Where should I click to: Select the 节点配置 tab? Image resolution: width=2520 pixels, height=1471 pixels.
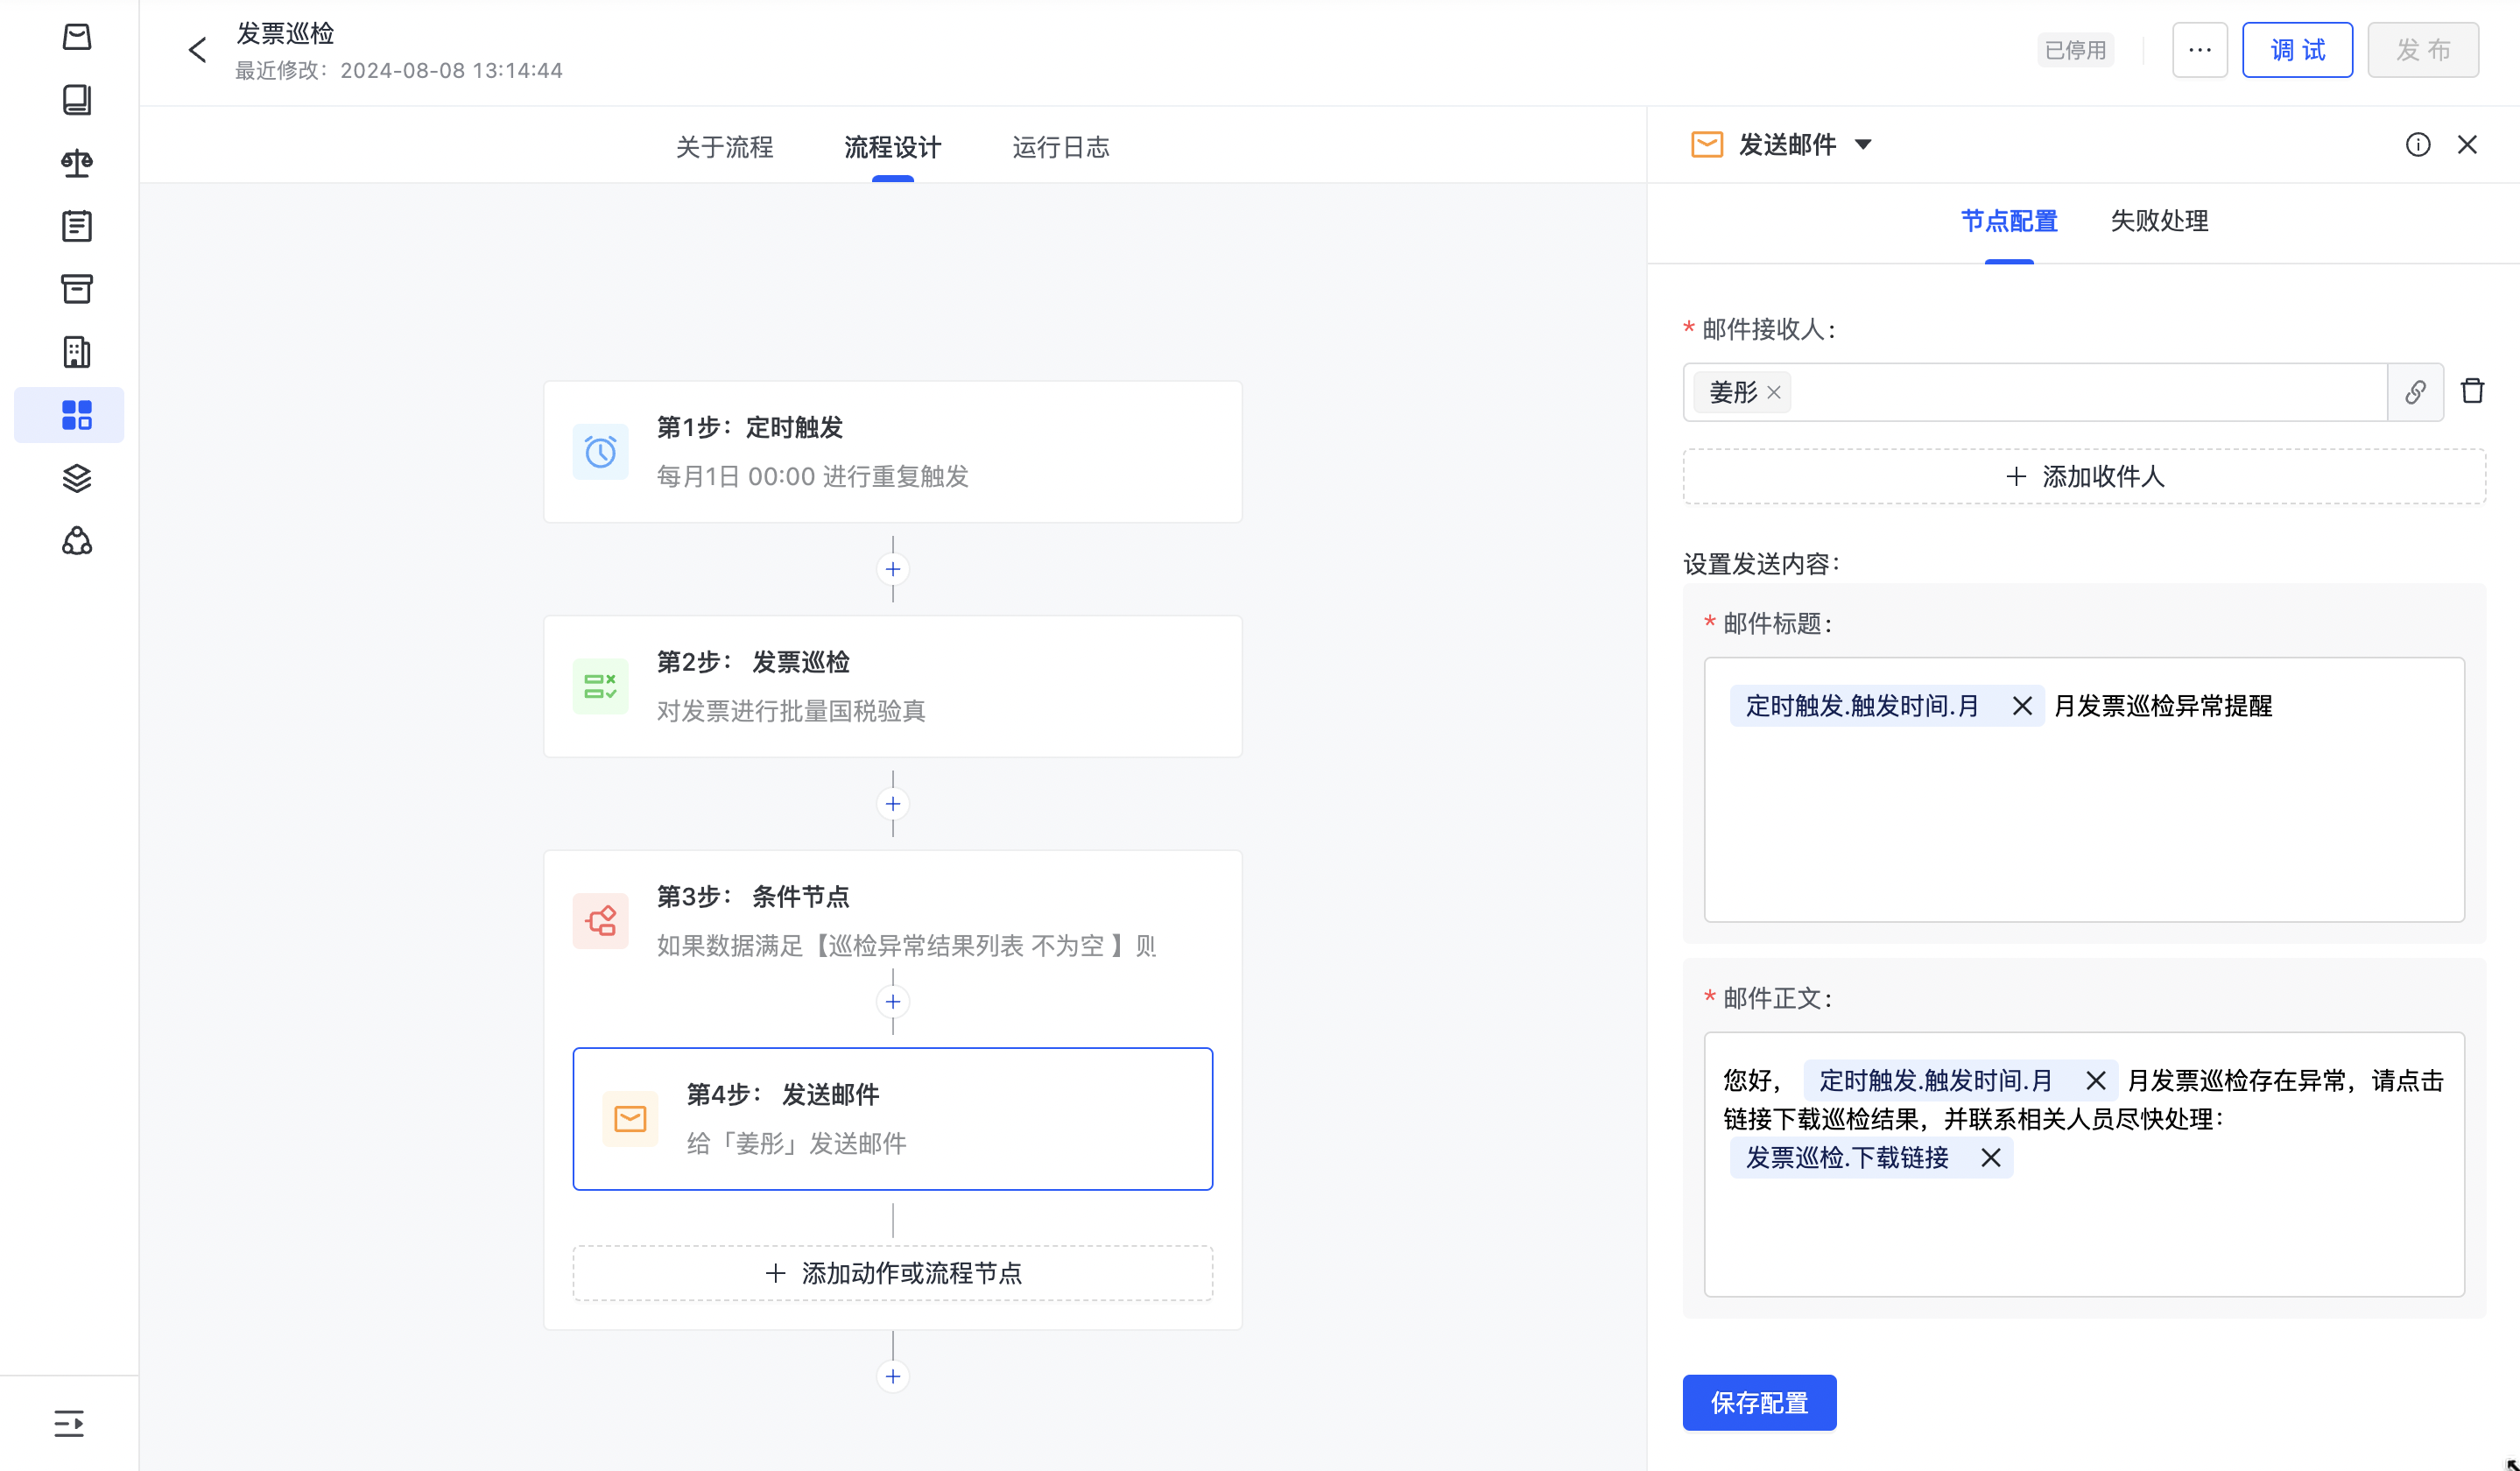[2008, 221]
